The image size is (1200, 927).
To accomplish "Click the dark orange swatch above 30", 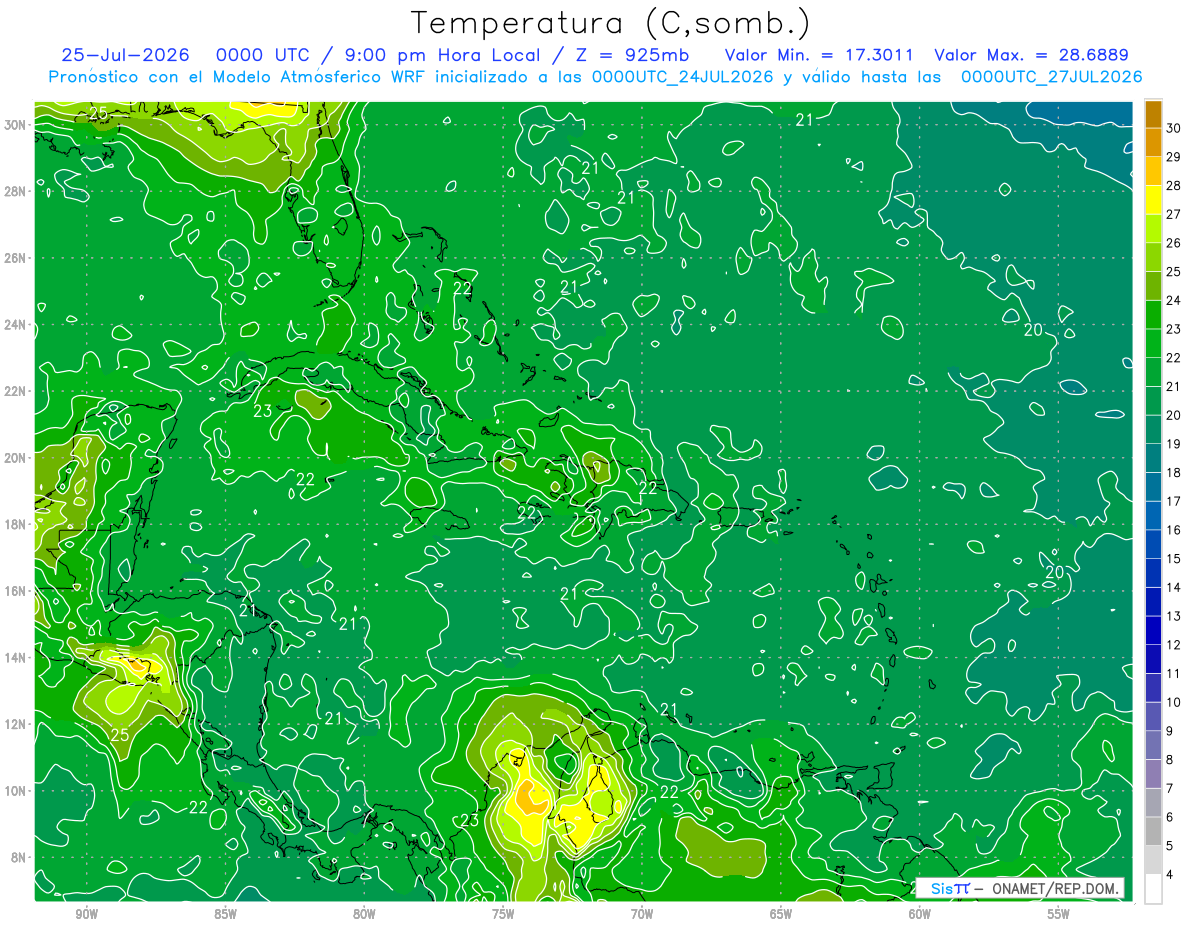I will 1153,114.
